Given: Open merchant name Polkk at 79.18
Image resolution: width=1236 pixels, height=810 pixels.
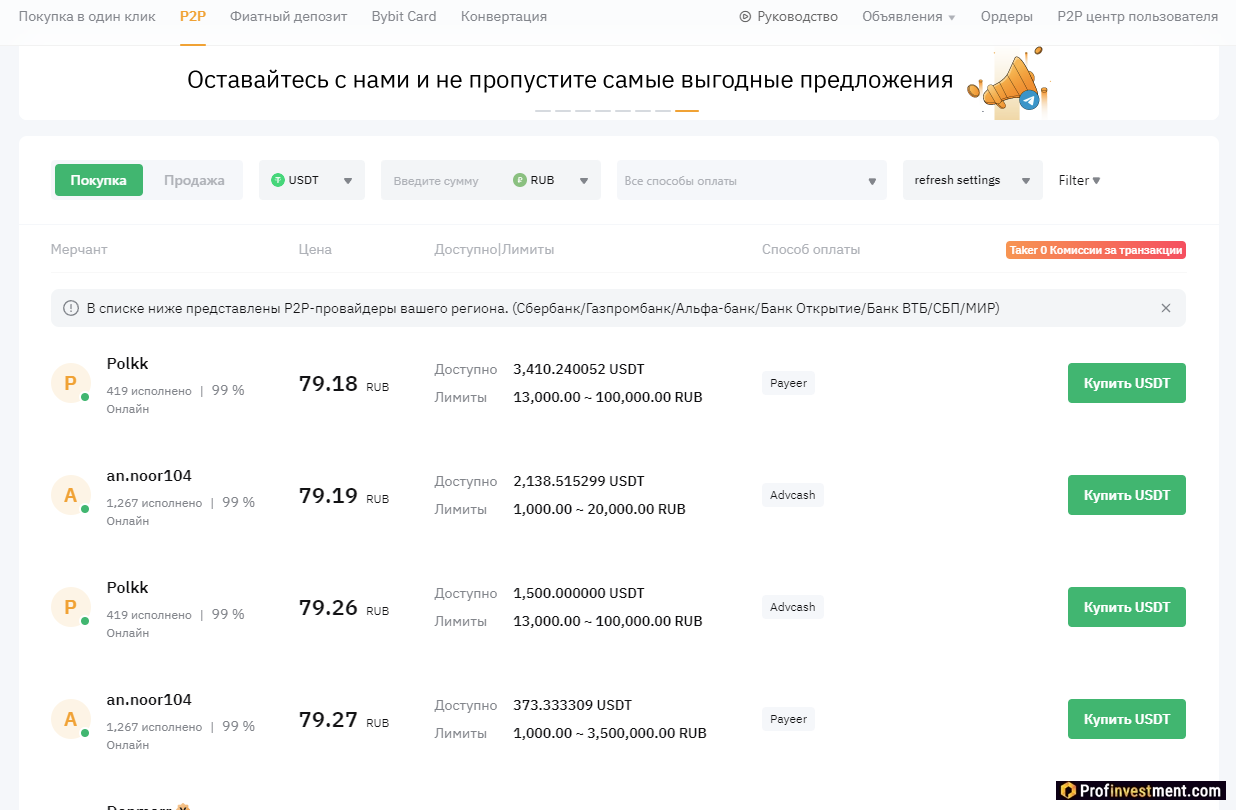Looking at the screenshot, I should tap(128, 364).
